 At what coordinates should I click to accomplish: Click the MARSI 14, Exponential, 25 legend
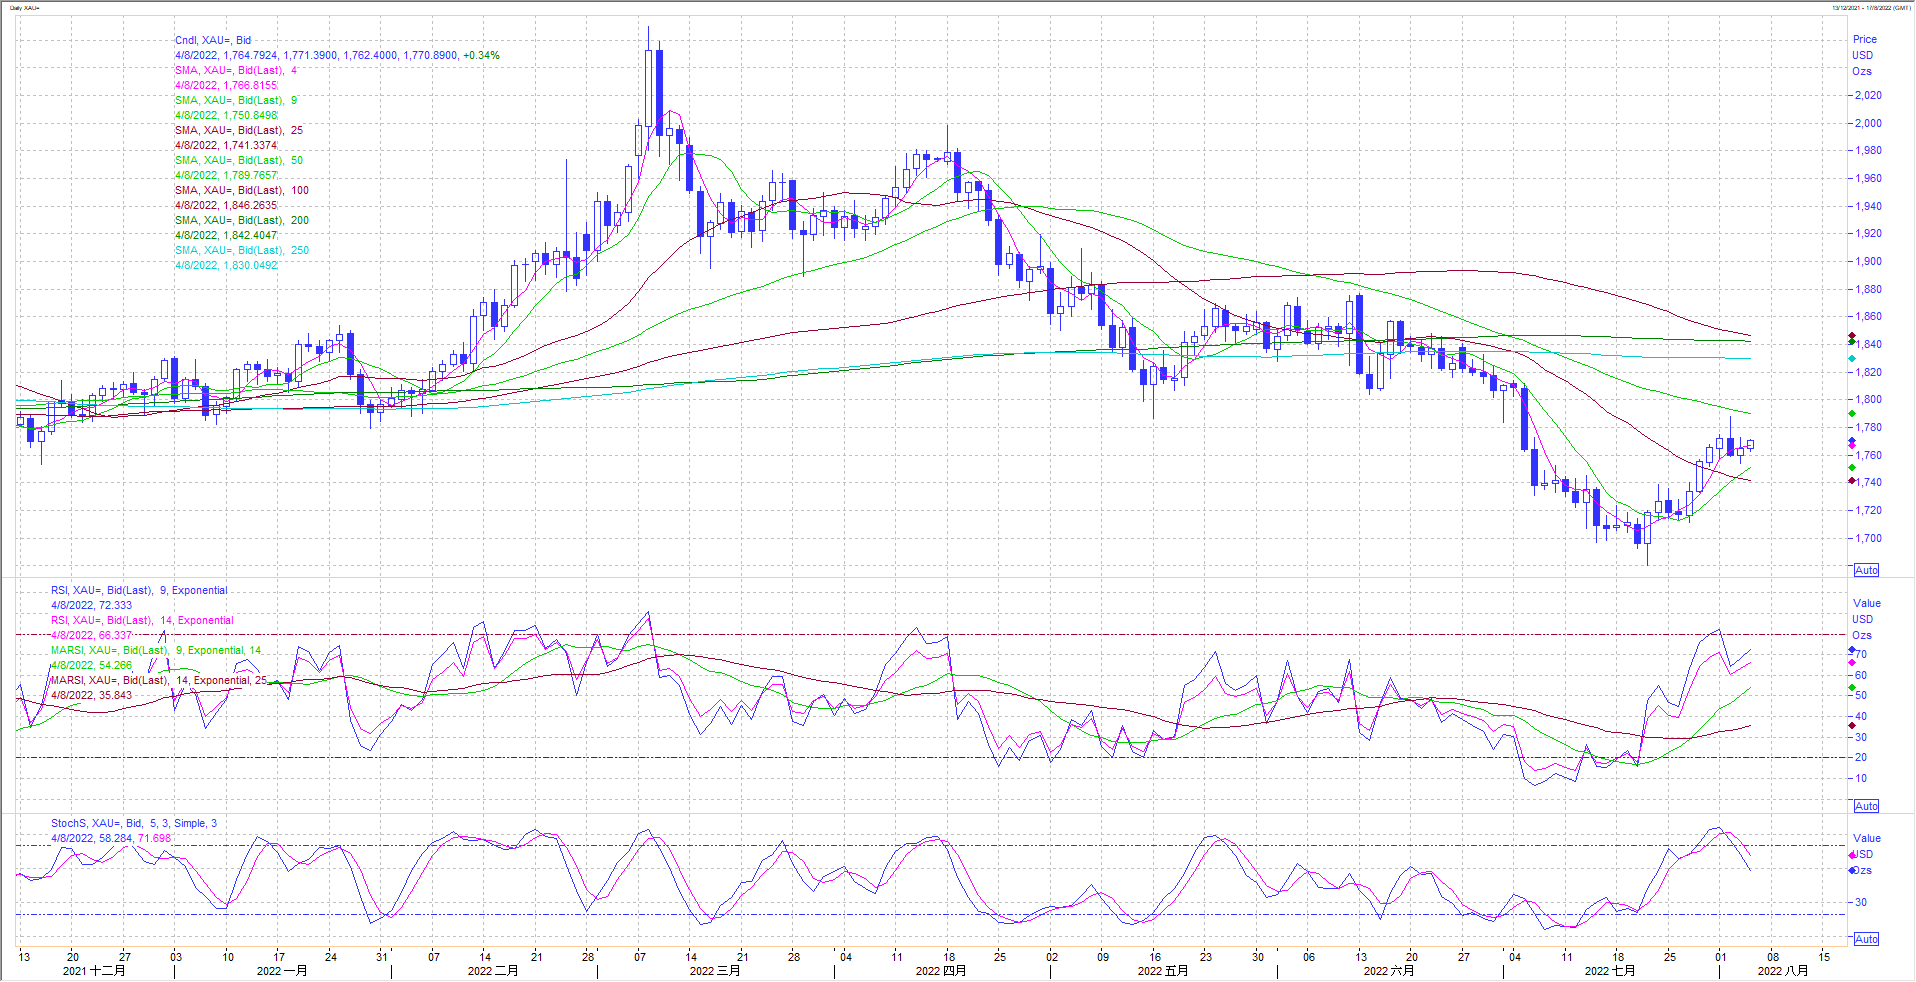point(159,681)
